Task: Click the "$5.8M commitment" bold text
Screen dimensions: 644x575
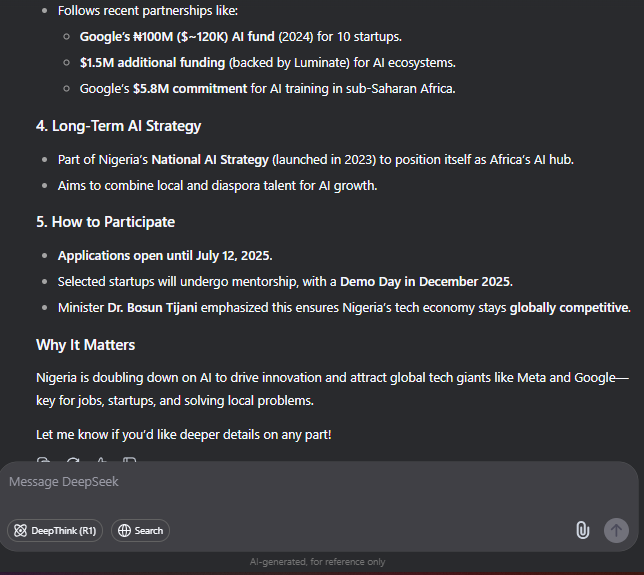Action: pyautogui.click(x=190, y=89)
